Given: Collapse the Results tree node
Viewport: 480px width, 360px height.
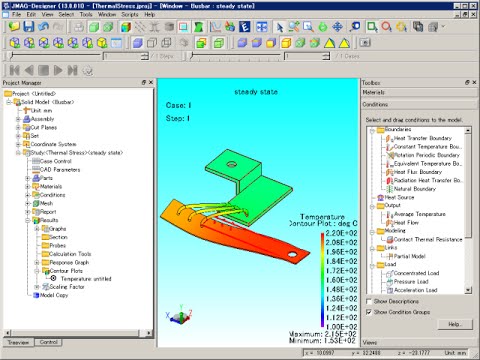Looking at the screenshot, I should coord(28,220).
